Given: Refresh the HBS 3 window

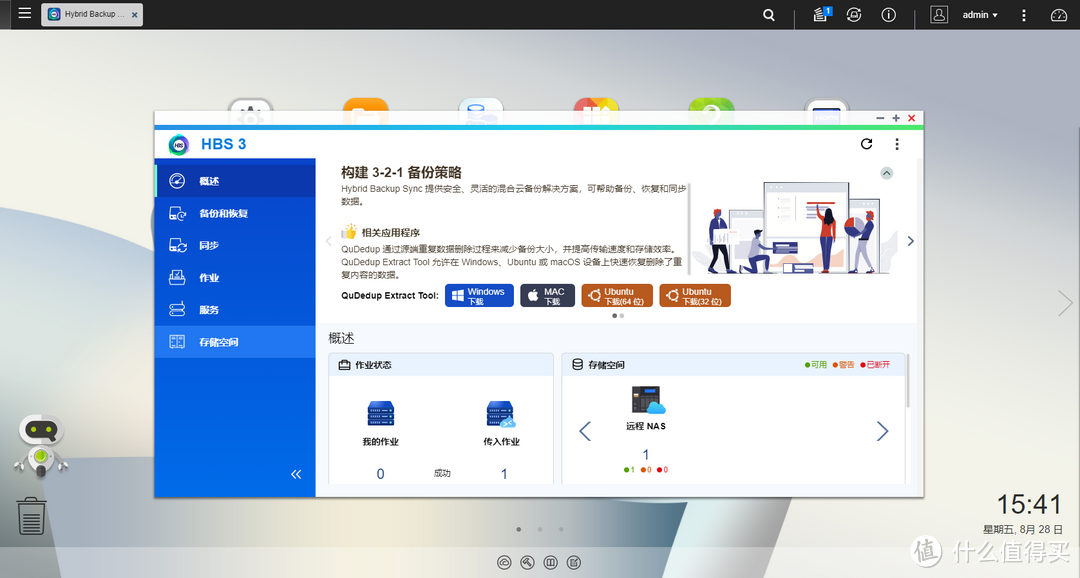Looking at the screenshot, I should pos(866,144).
